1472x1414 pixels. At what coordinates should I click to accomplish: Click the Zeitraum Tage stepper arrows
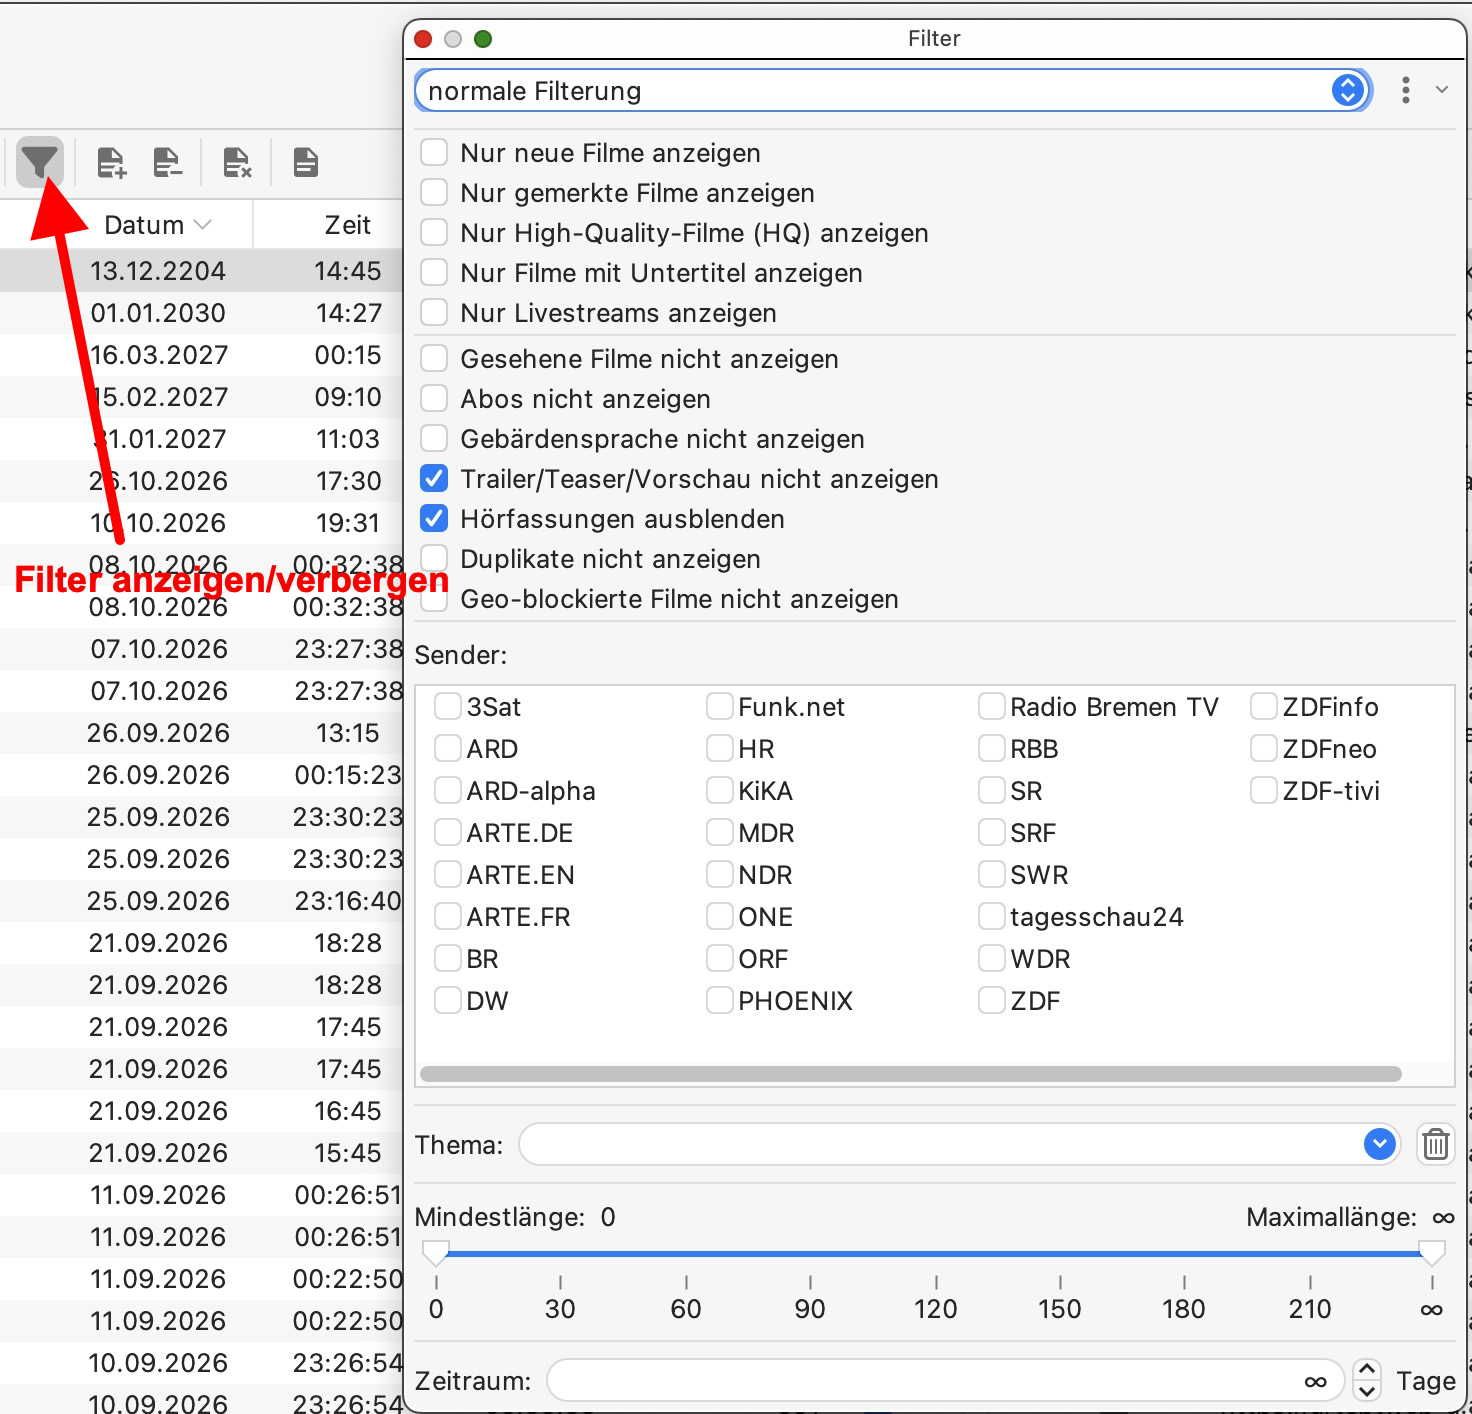1366,1380
